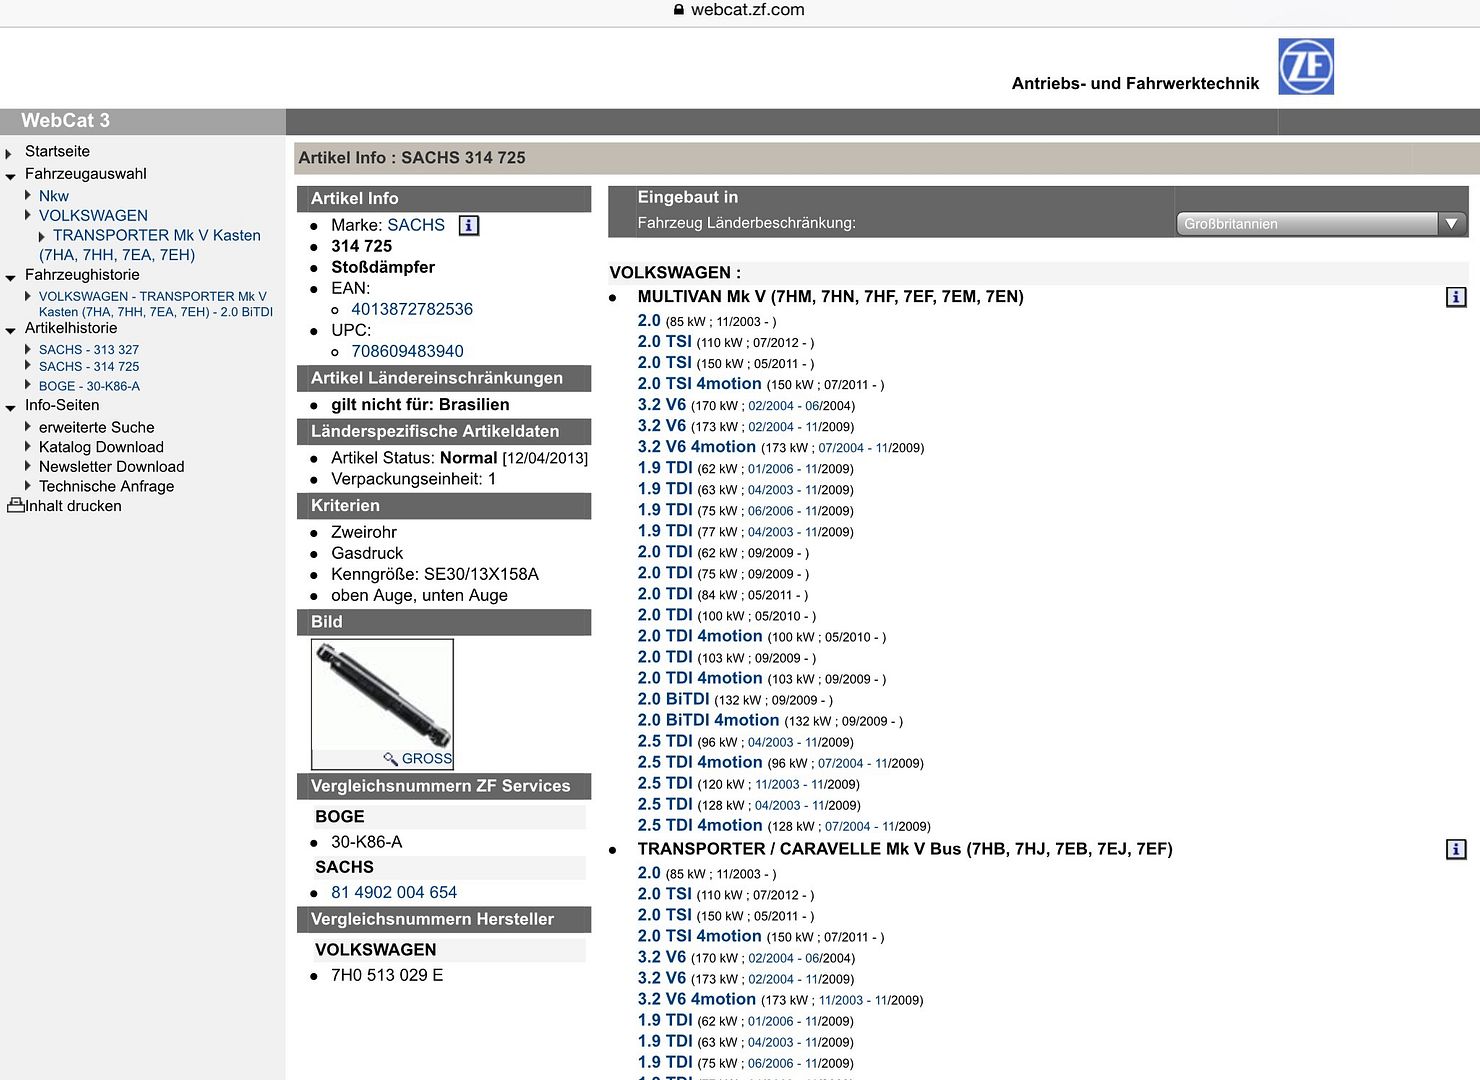
Task: Click UPC number 708609483940
Action: 407,351
